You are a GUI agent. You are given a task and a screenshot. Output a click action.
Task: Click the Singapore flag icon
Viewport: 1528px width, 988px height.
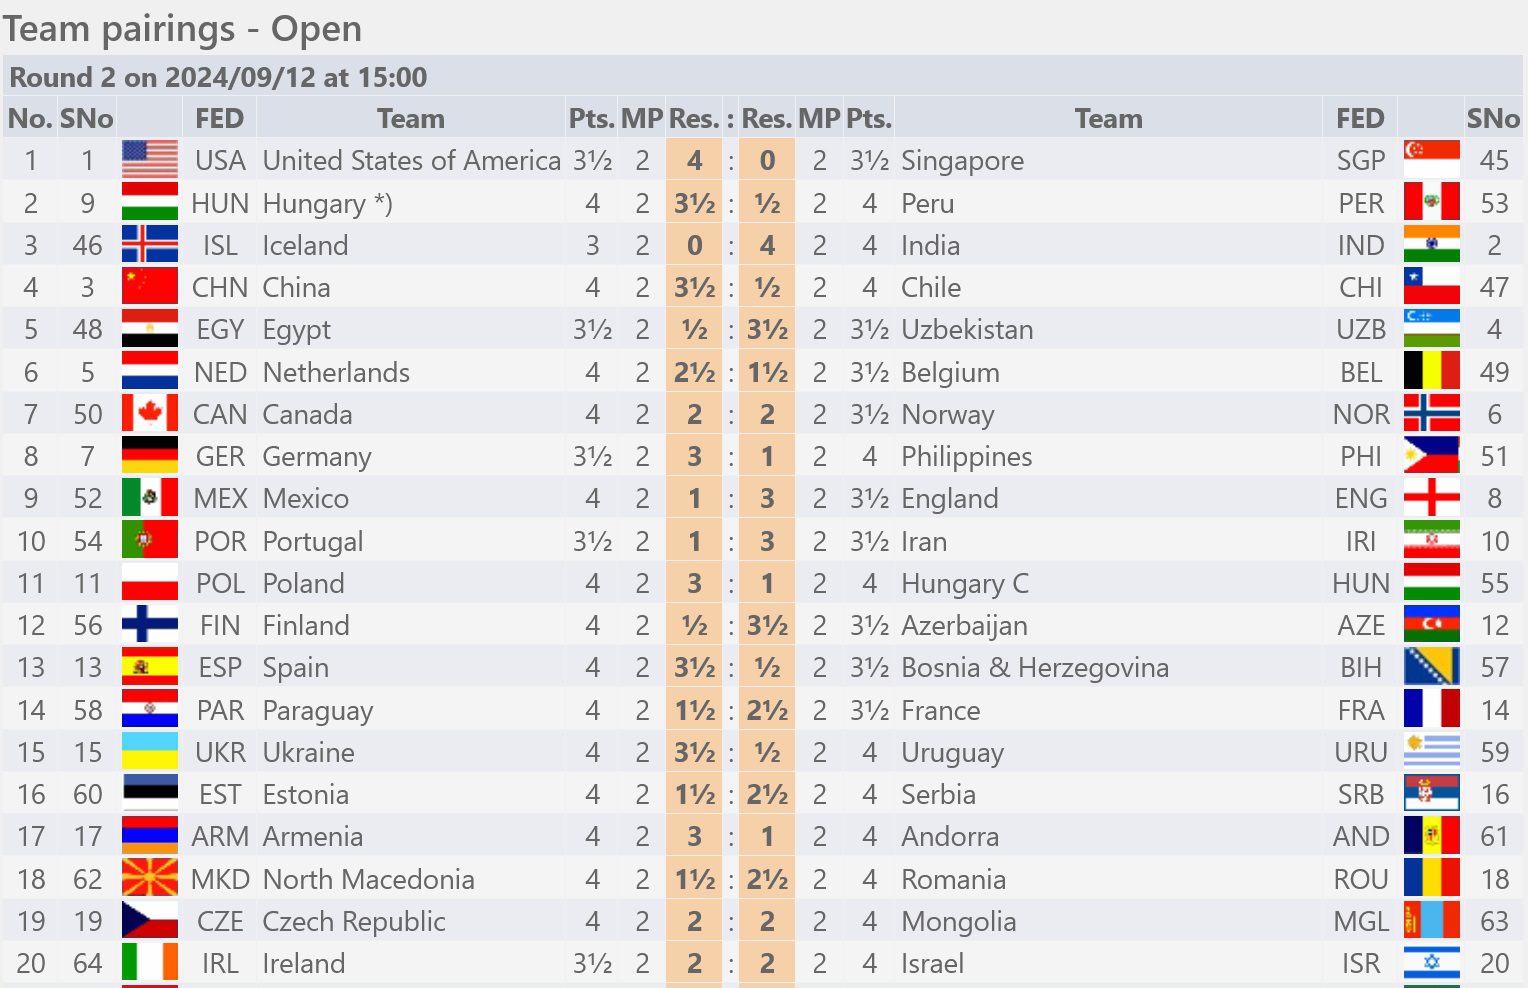[1431, 160]
